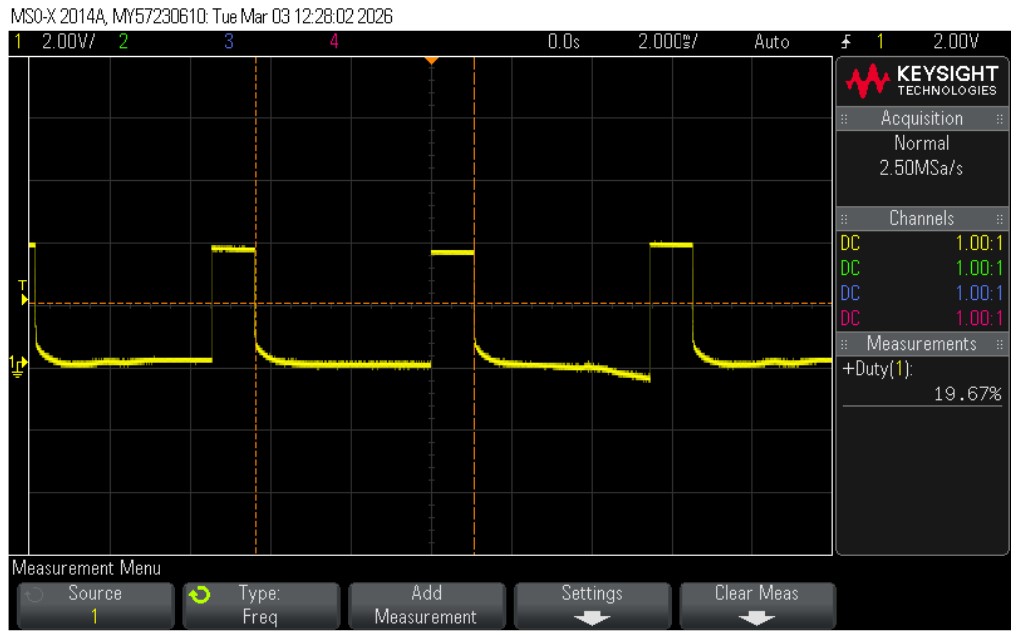Image resolution: width=1020 pixels, height=635 pixels.
Task: Toggle channel 3 indicator in status bar
Action: coord(229,42)
